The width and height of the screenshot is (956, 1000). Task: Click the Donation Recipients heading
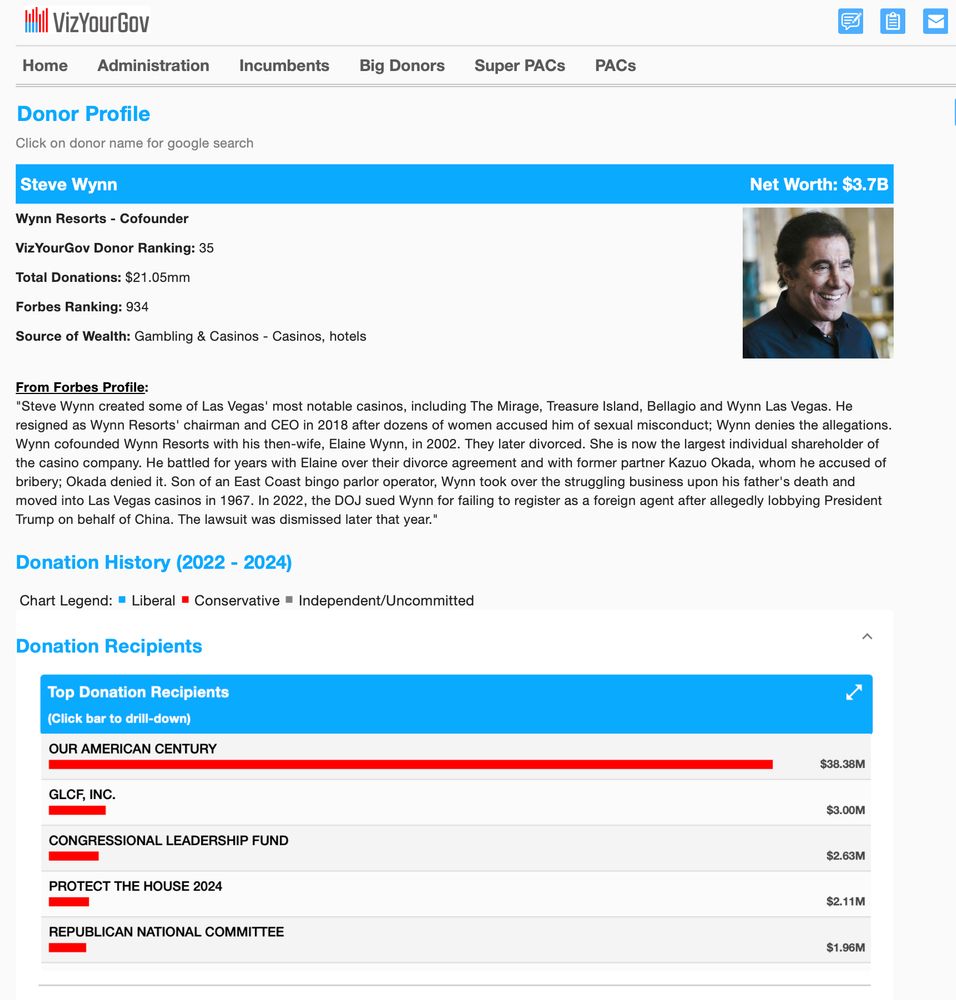(108, 646)
